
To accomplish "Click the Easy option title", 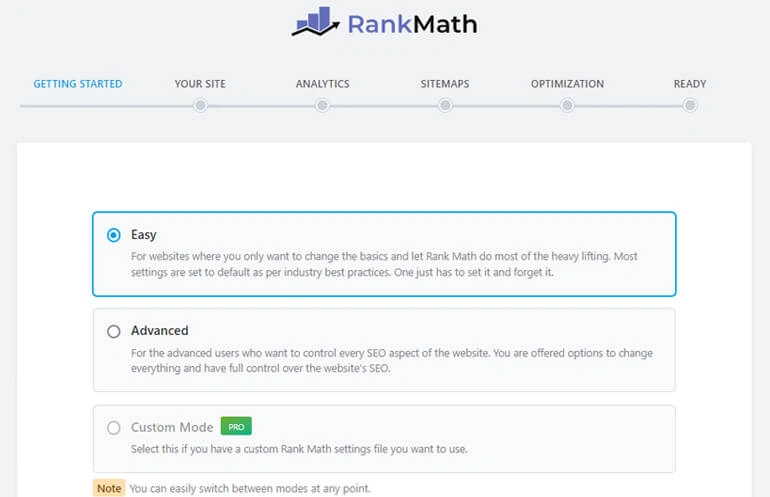I will coord(143,235).
